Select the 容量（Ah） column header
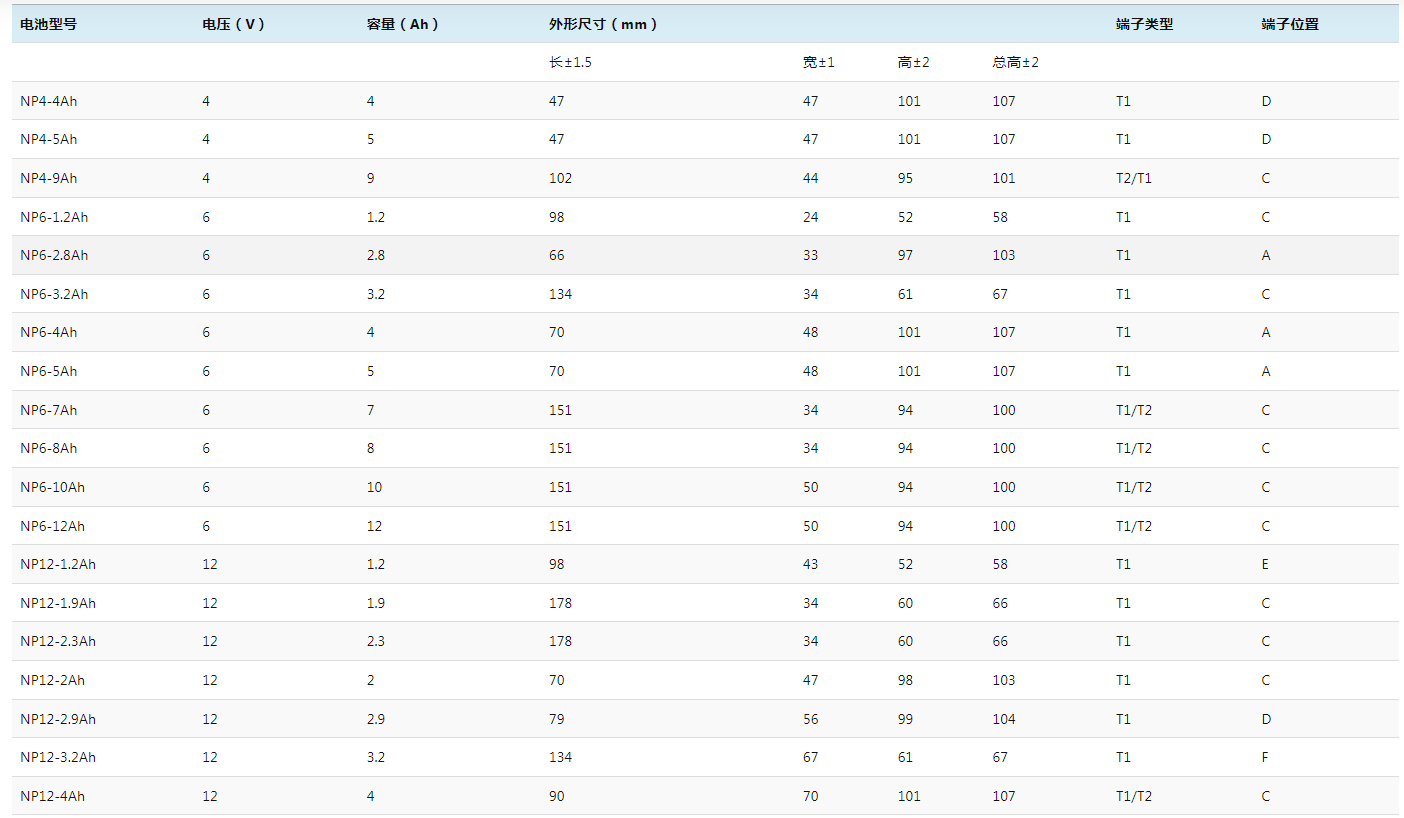 click(403, 24)
